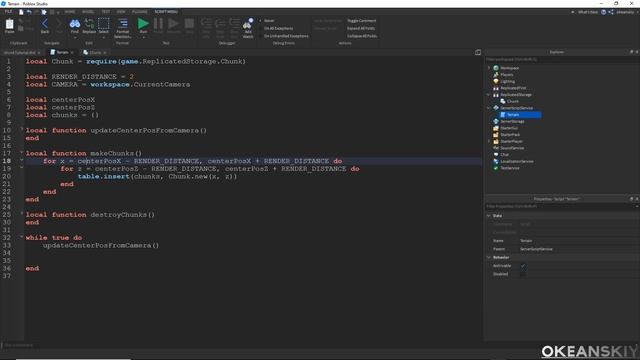Switch to the VIEW ribbon tab

coord(121,12)
